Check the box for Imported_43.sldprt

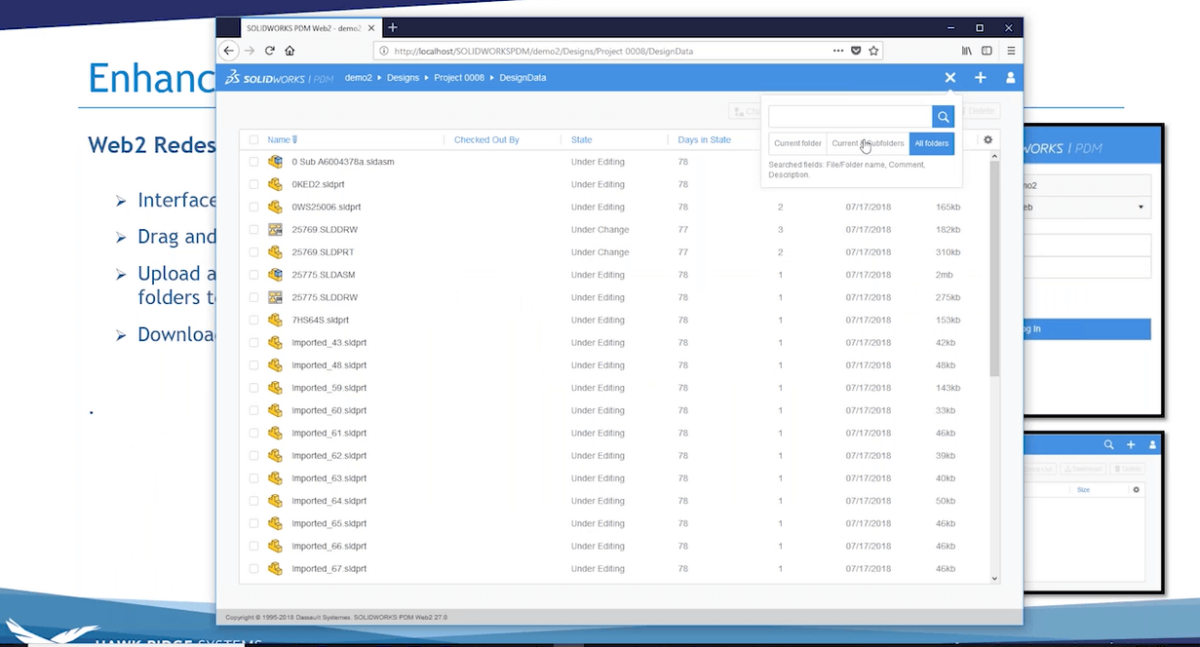pyautogui.click(x=254, y=342)
